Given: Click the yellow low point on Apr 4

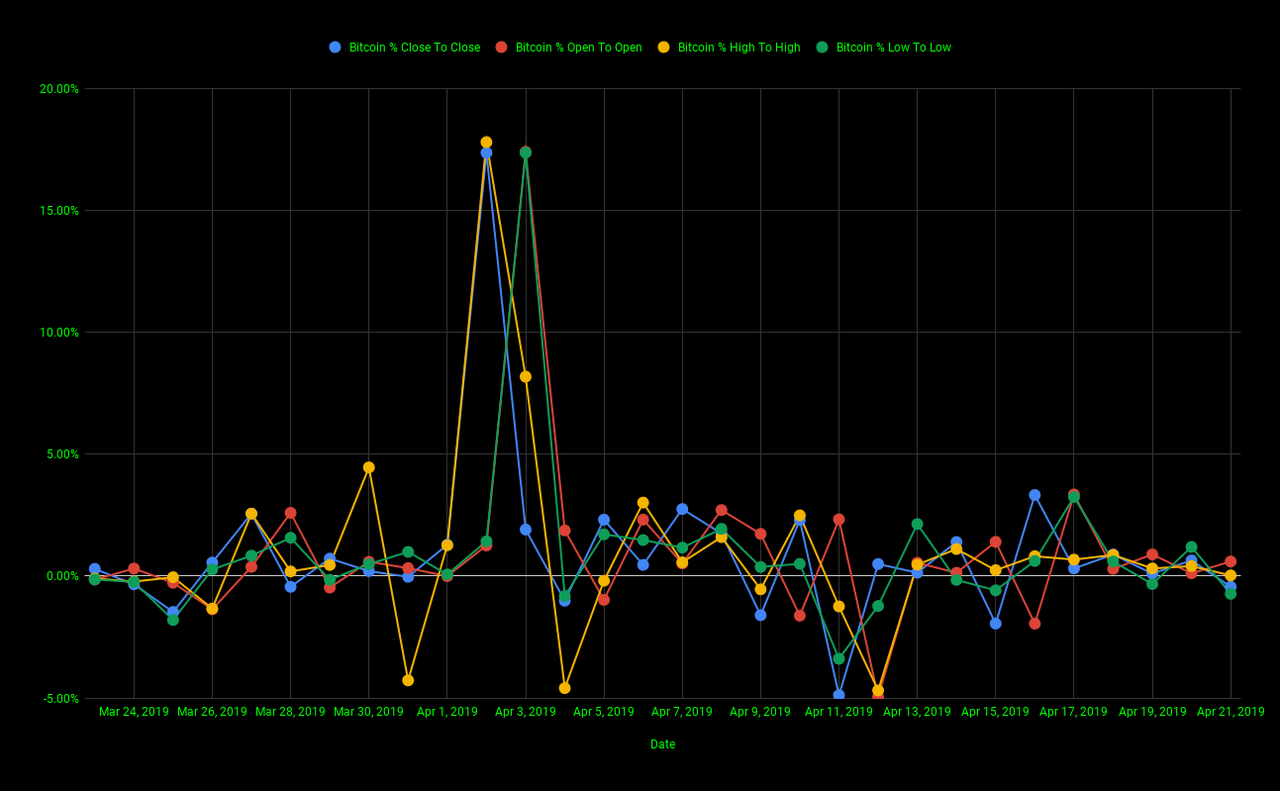Looking at the screenshot, I should [x=565, y=688].
